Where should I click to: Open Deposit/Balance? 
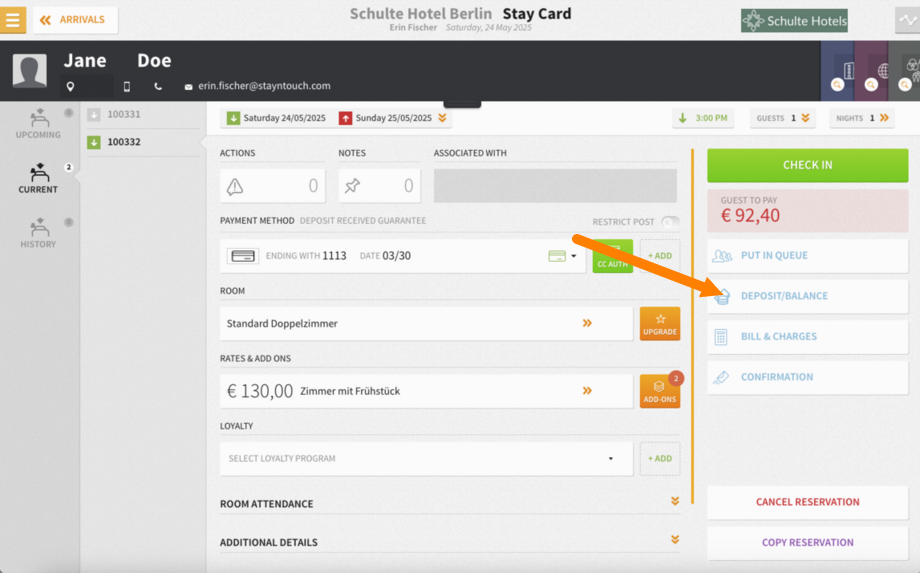click(807, 296)
